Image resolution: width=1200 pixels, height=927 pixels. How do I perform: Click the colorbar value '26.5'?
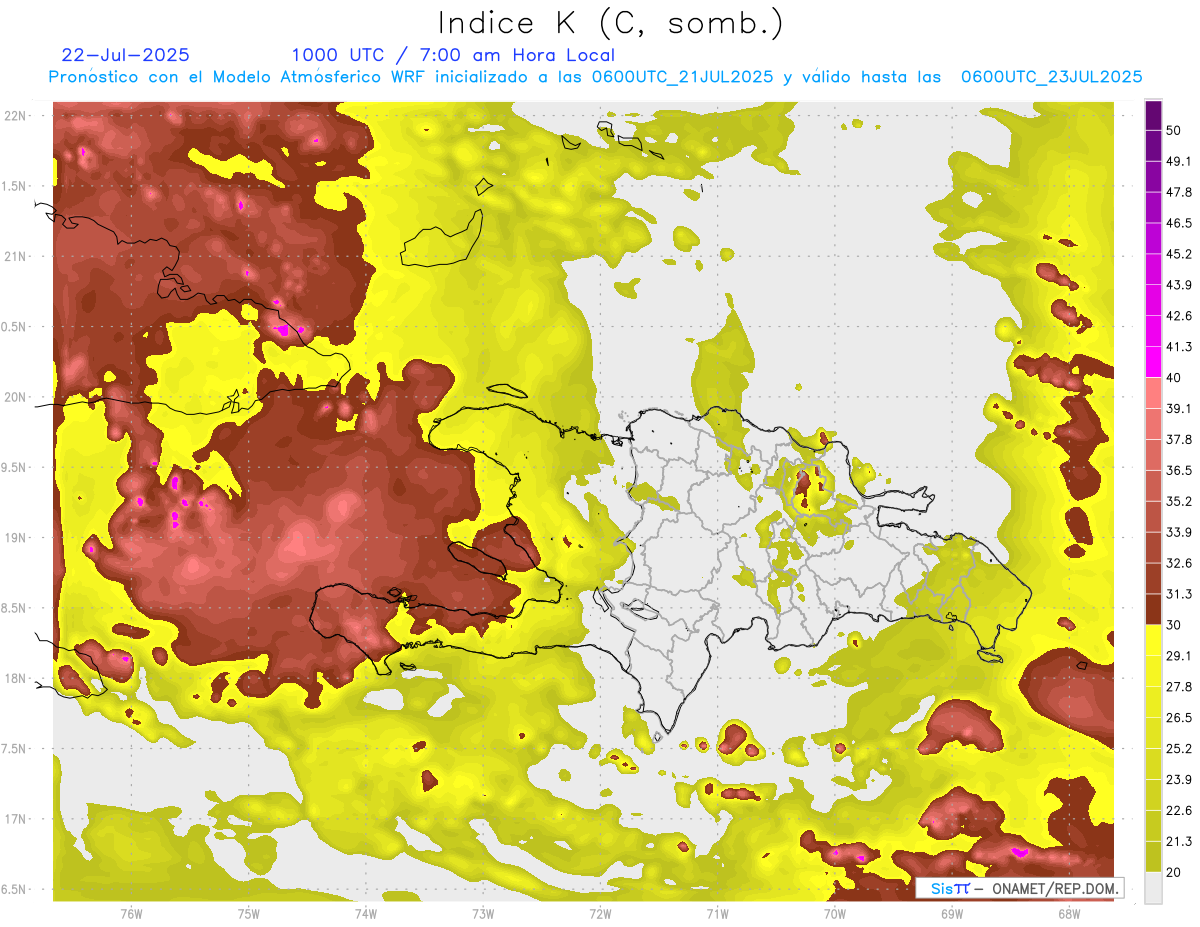click(1179, 718)
